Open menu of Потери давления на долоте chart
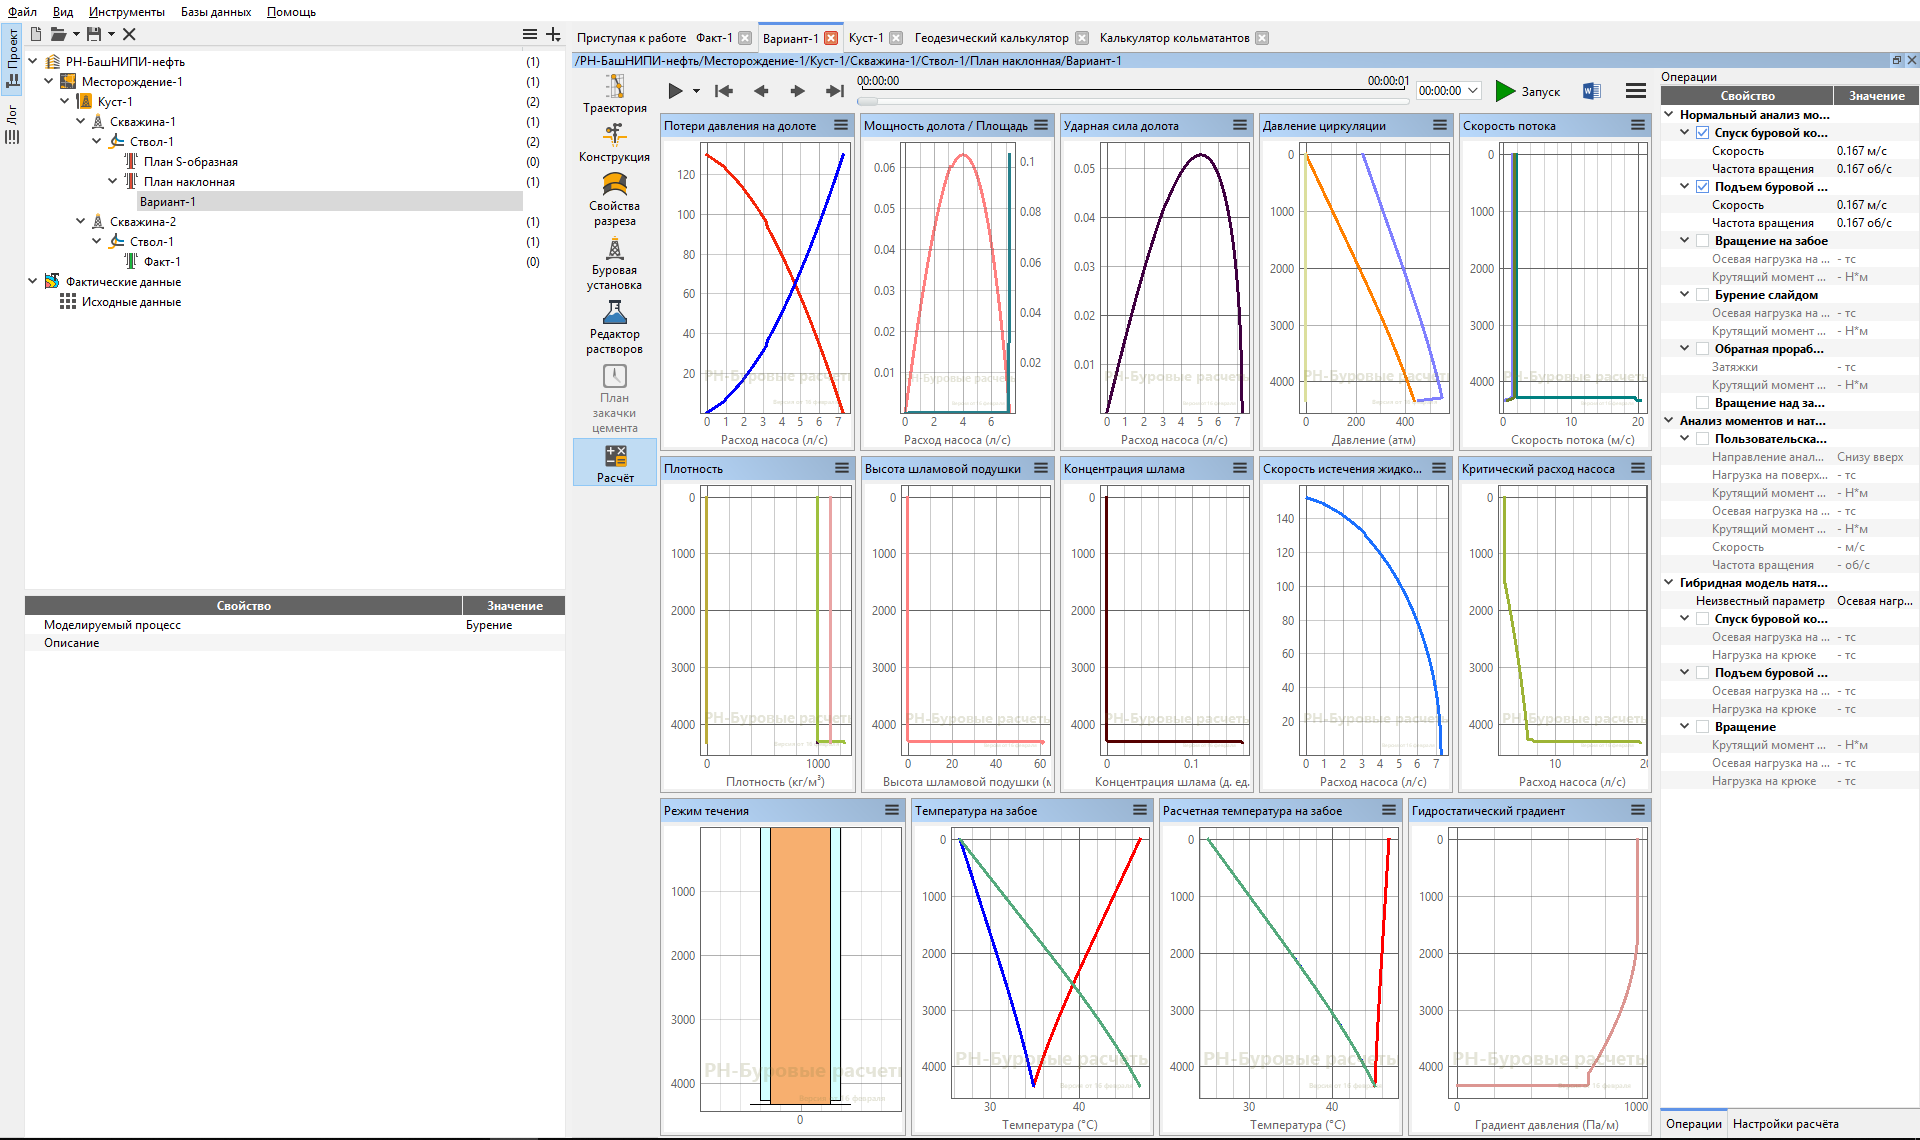 [x=841, y=125]
